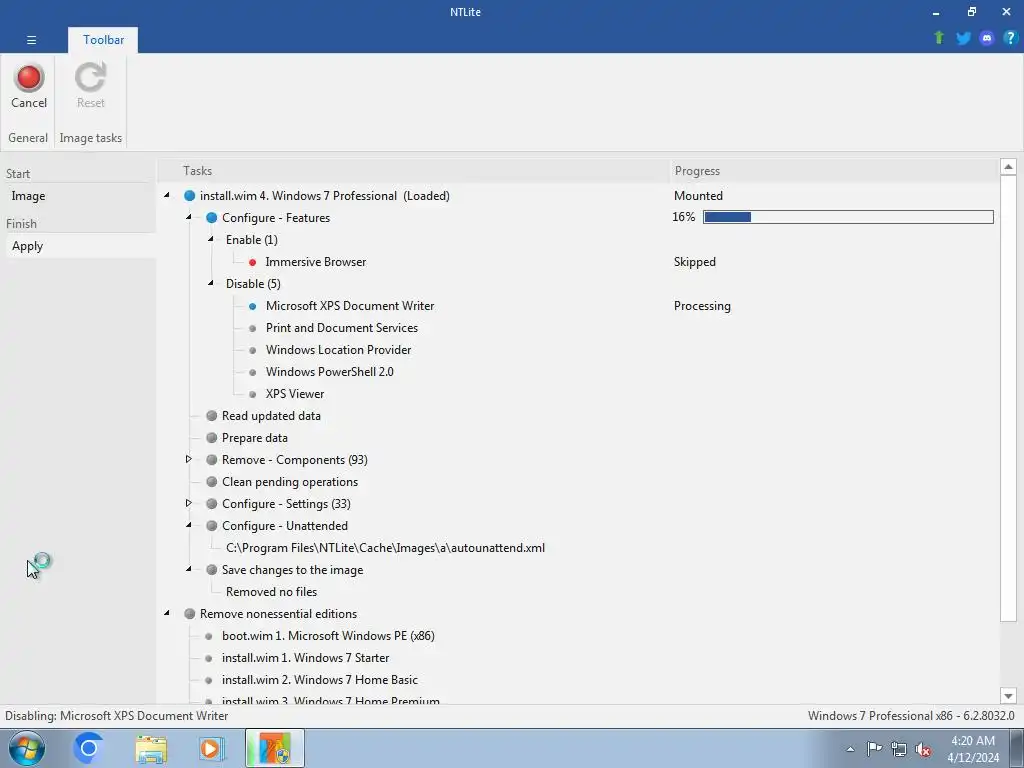Collapse the install.wim 4 Windows 7 Professional node

click(x=167, y=195)
